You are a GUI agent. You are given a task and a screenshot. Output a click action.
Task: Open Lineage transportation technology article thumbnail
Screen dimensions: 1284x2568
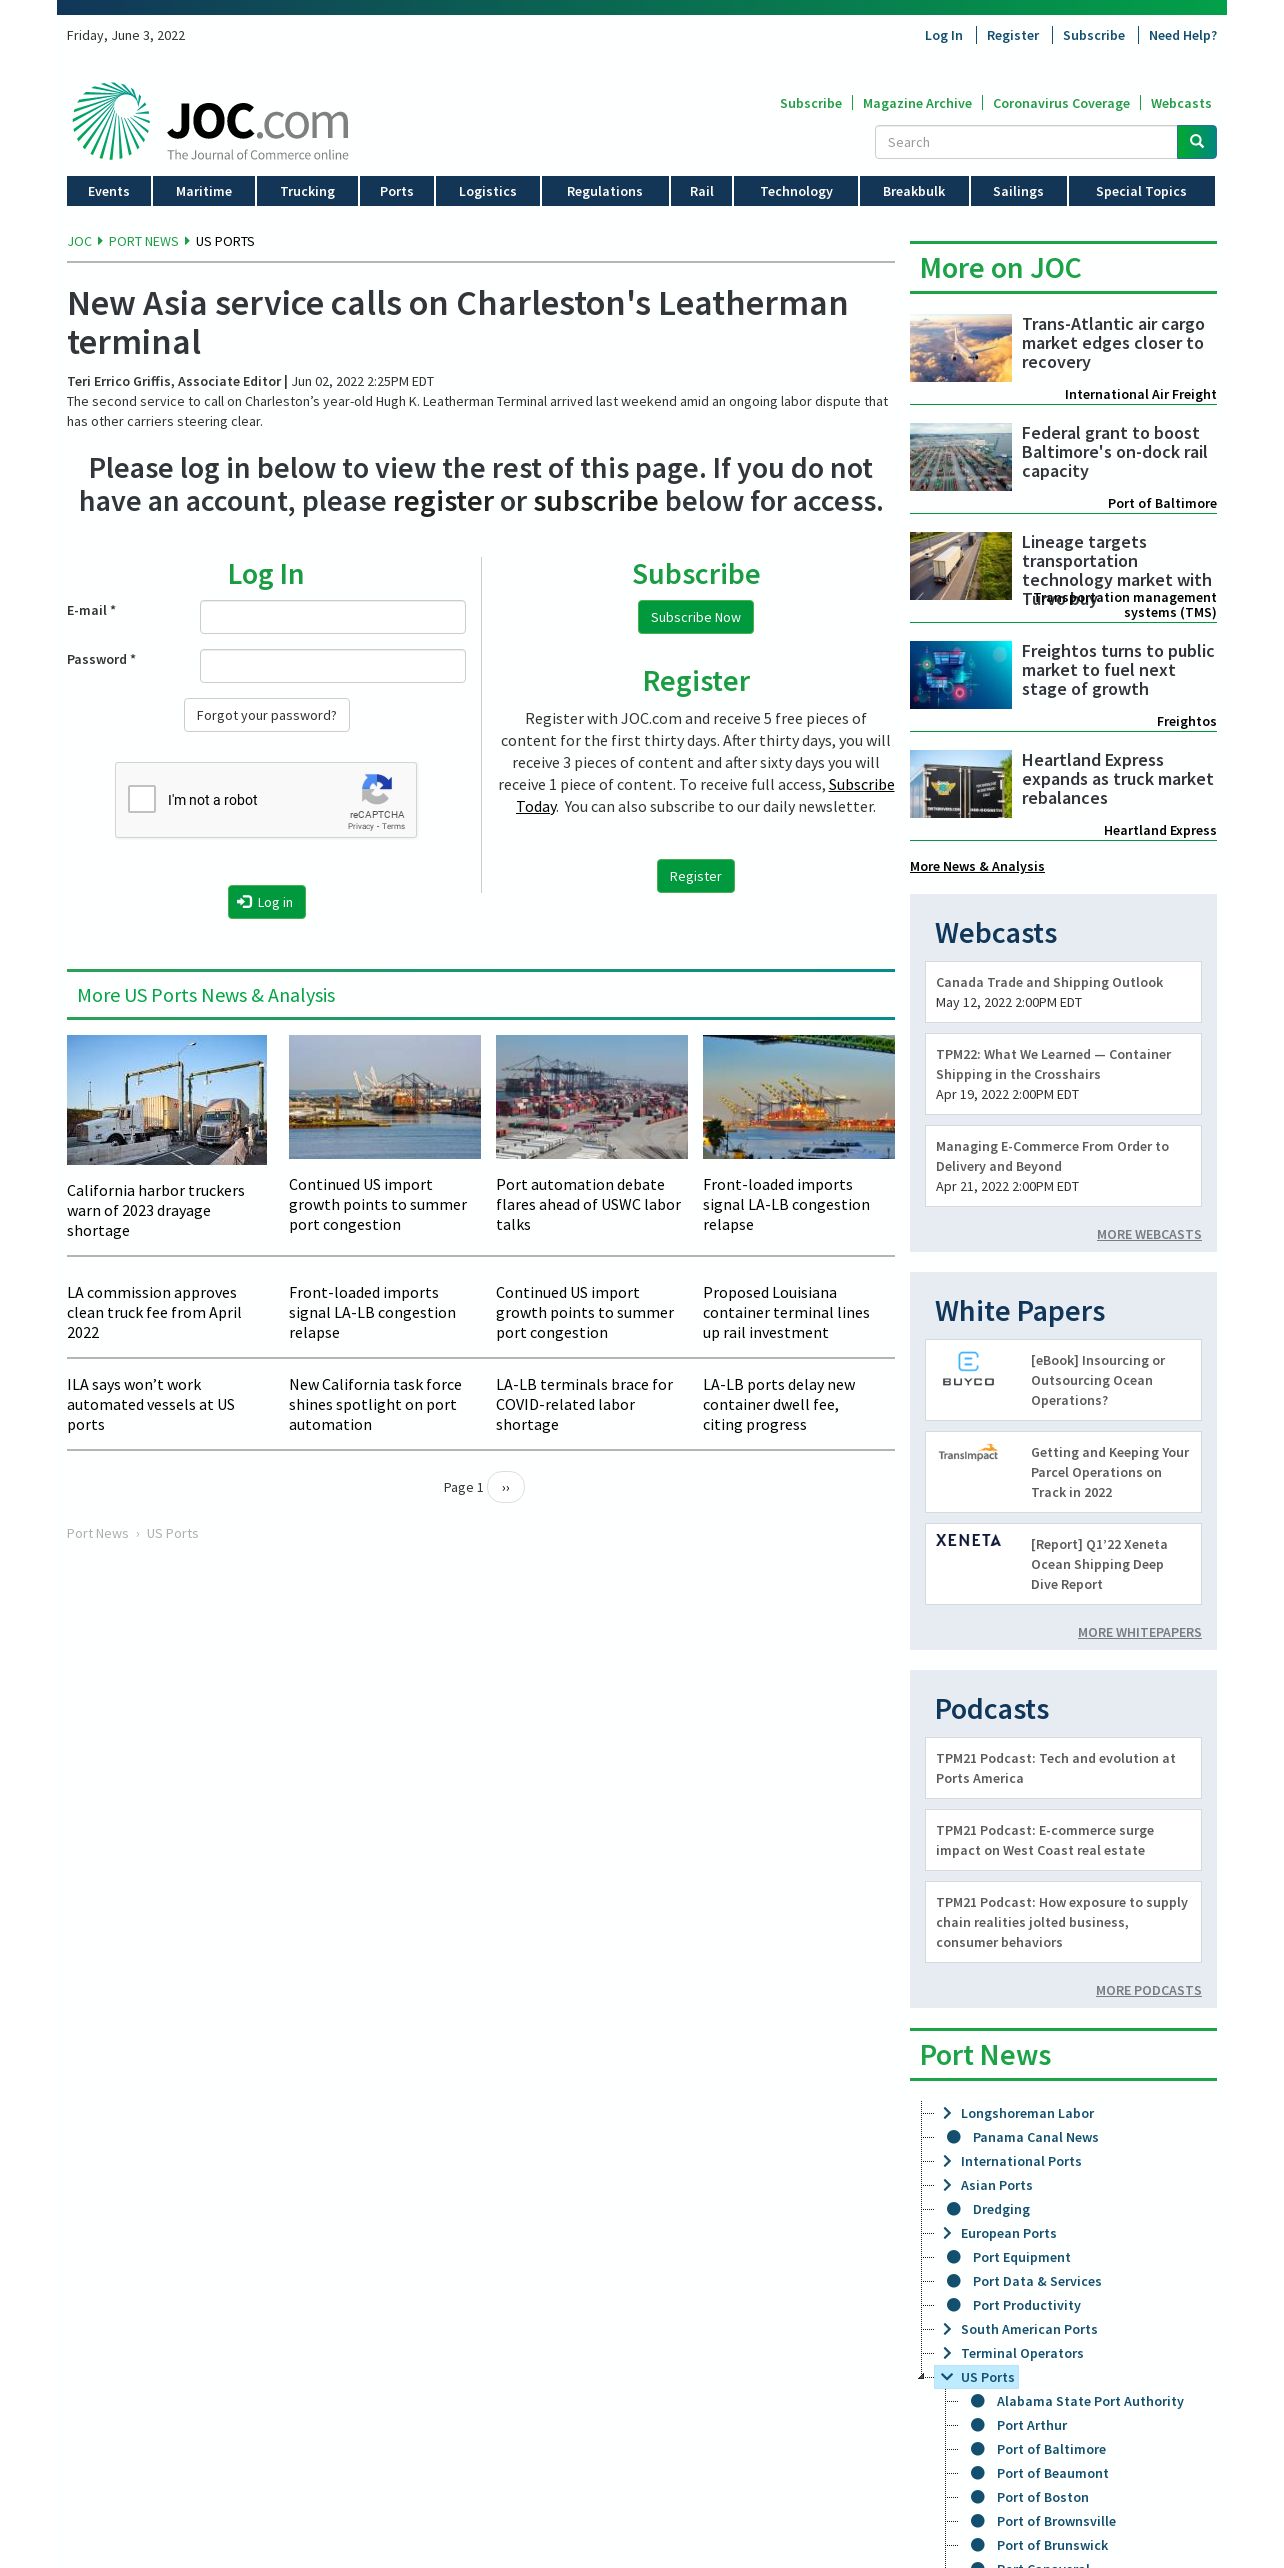pyautogui.click(x=961, y=566)
